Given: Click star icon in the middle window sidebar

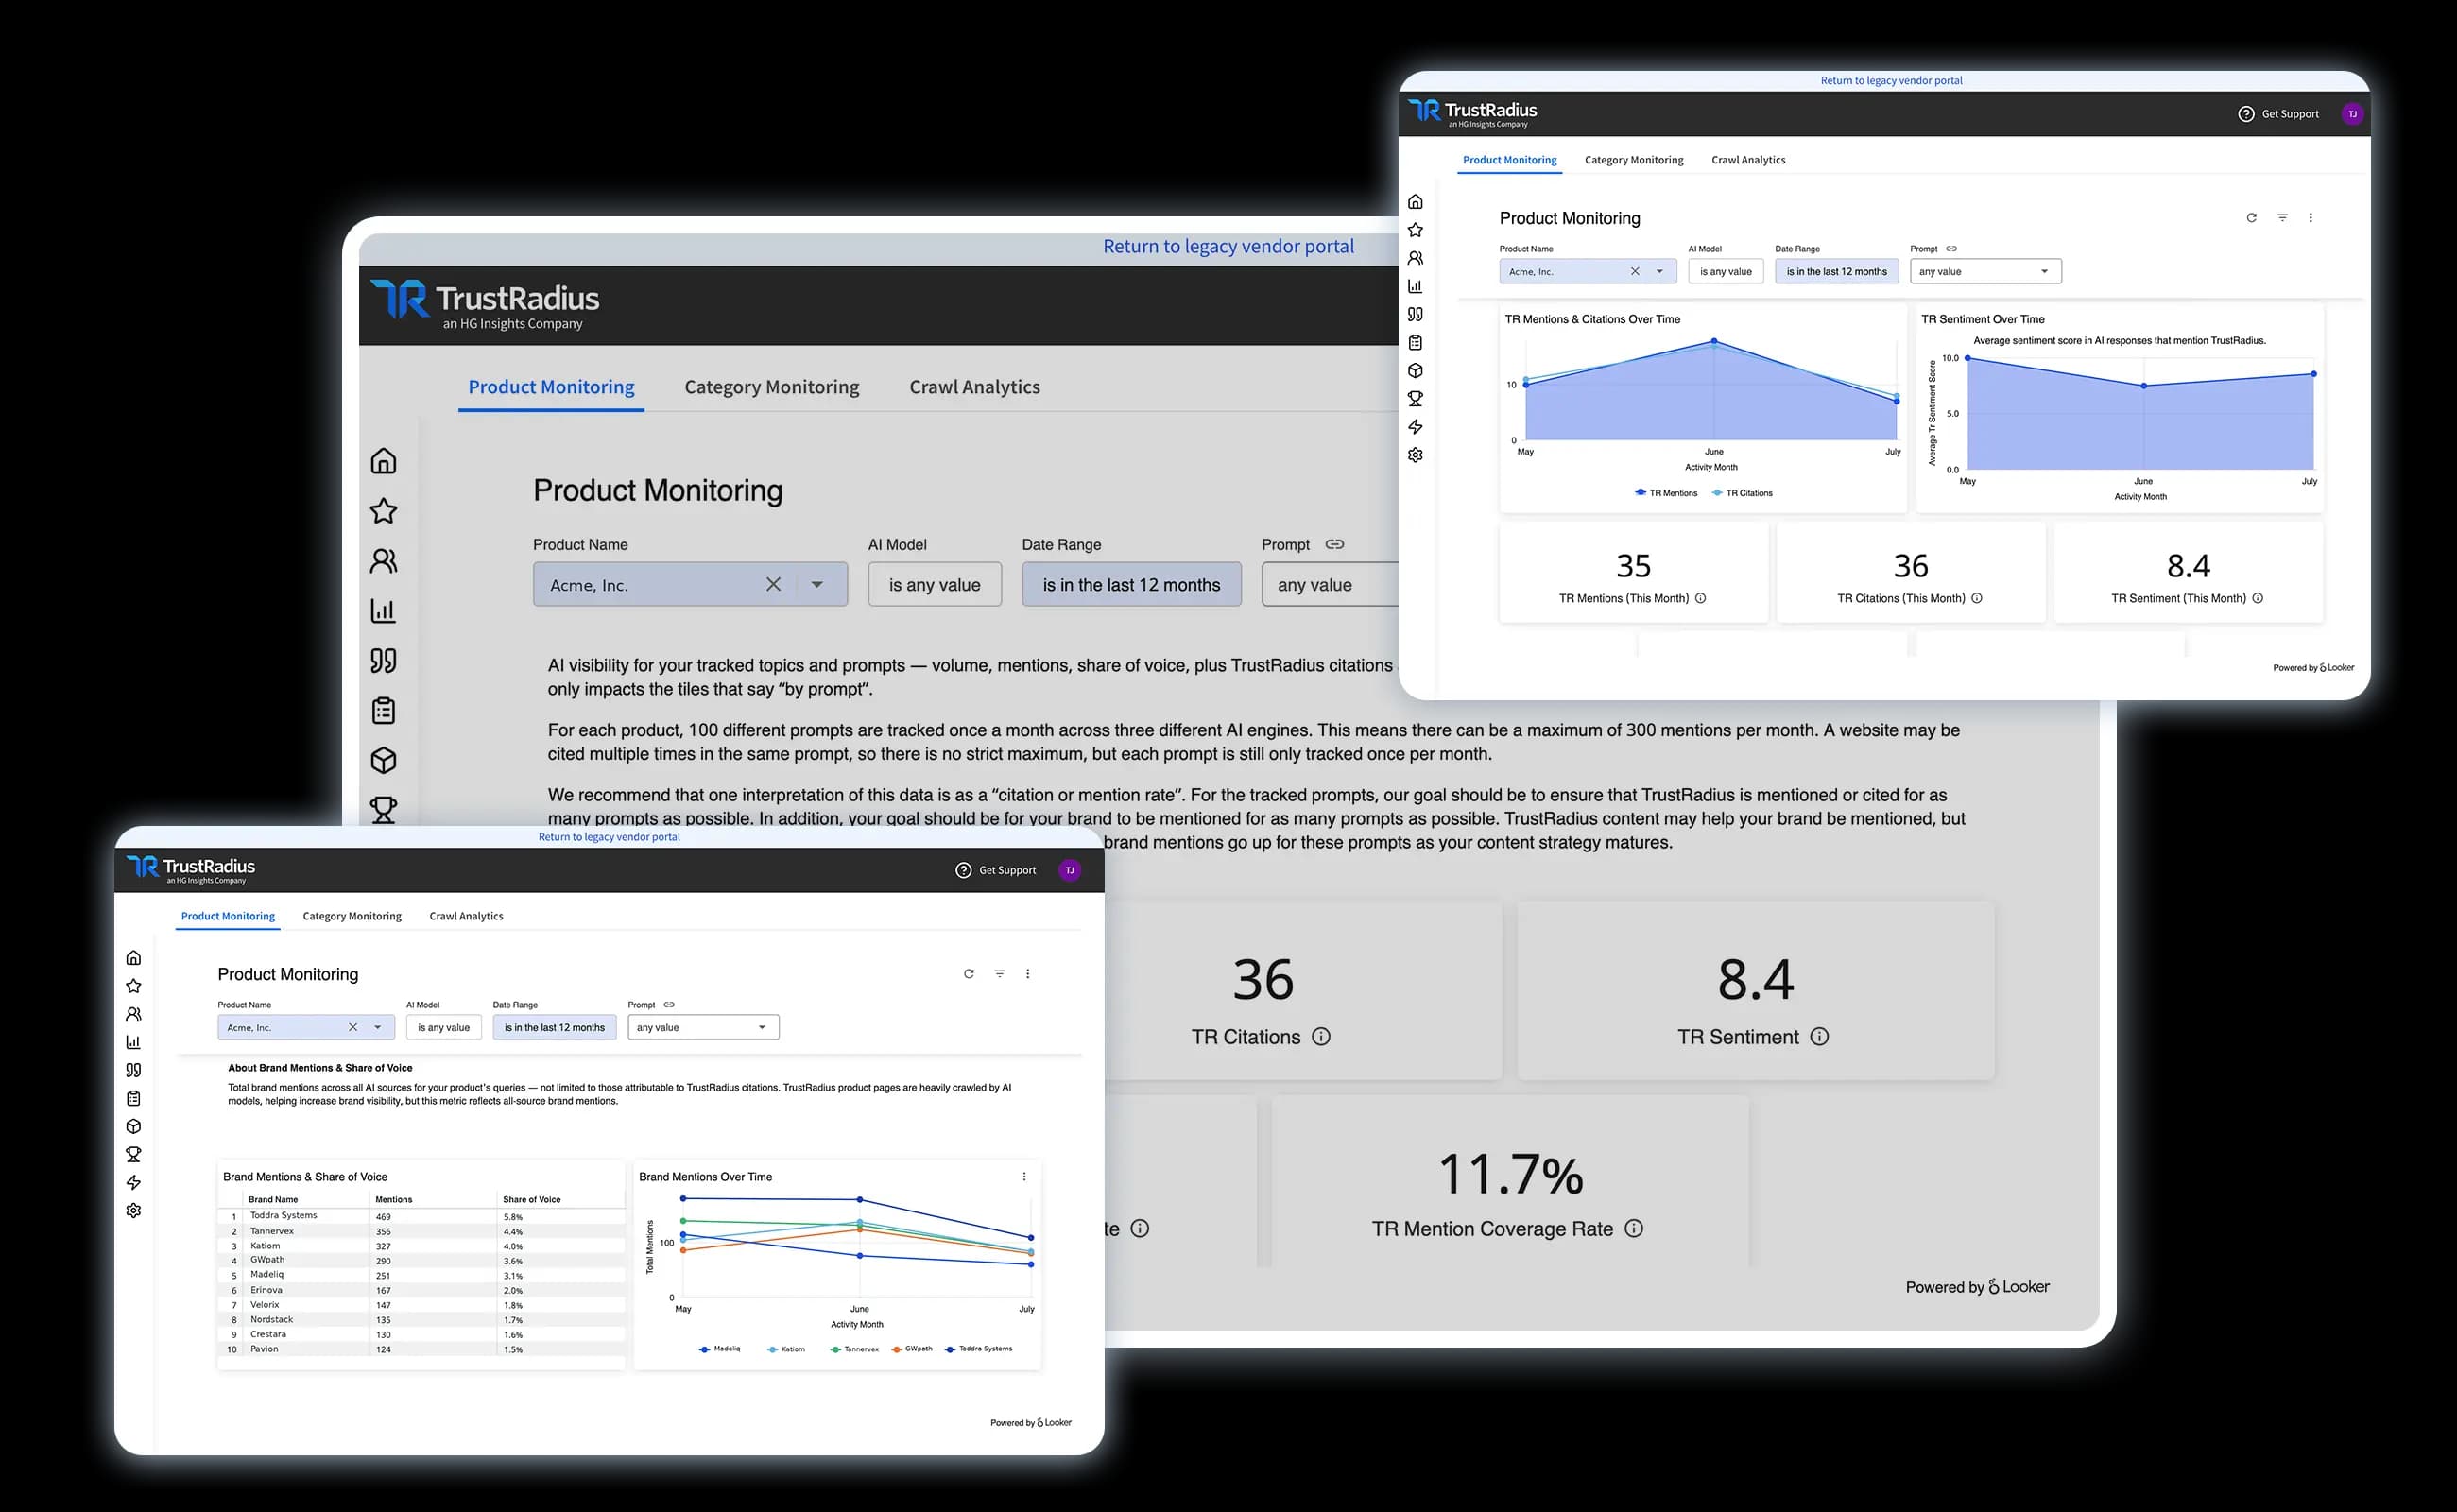Looking at the screenshot, I should 383,511.
